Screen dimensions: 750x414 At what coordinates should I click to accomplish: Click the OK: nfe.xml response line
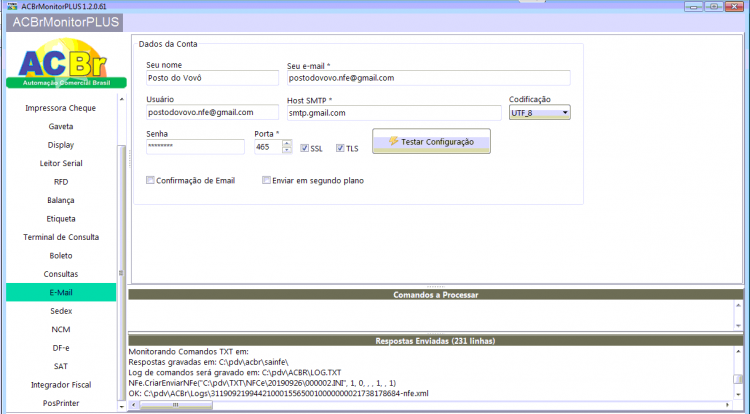click(x=278, y=393)
